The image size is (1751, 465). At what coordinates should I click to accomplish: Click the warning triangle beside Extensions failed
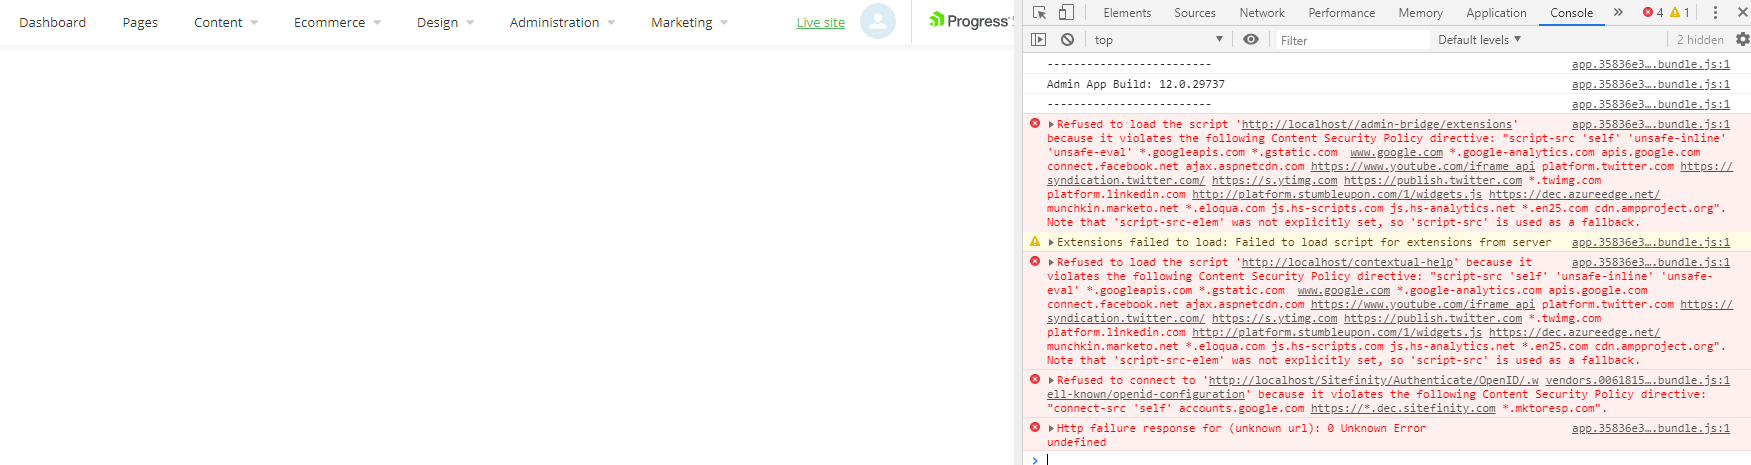click(1035, 242)
